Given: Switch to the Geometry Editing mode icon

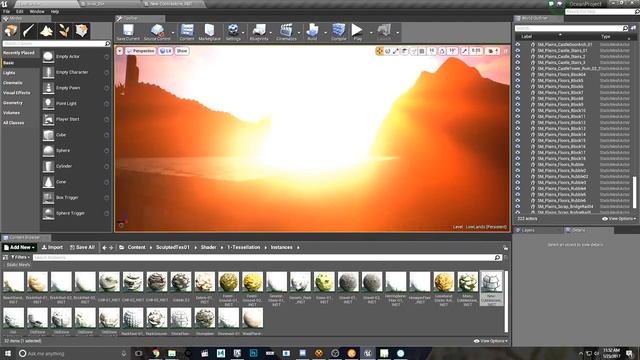Looking at the screenshot, I should 82,31.
